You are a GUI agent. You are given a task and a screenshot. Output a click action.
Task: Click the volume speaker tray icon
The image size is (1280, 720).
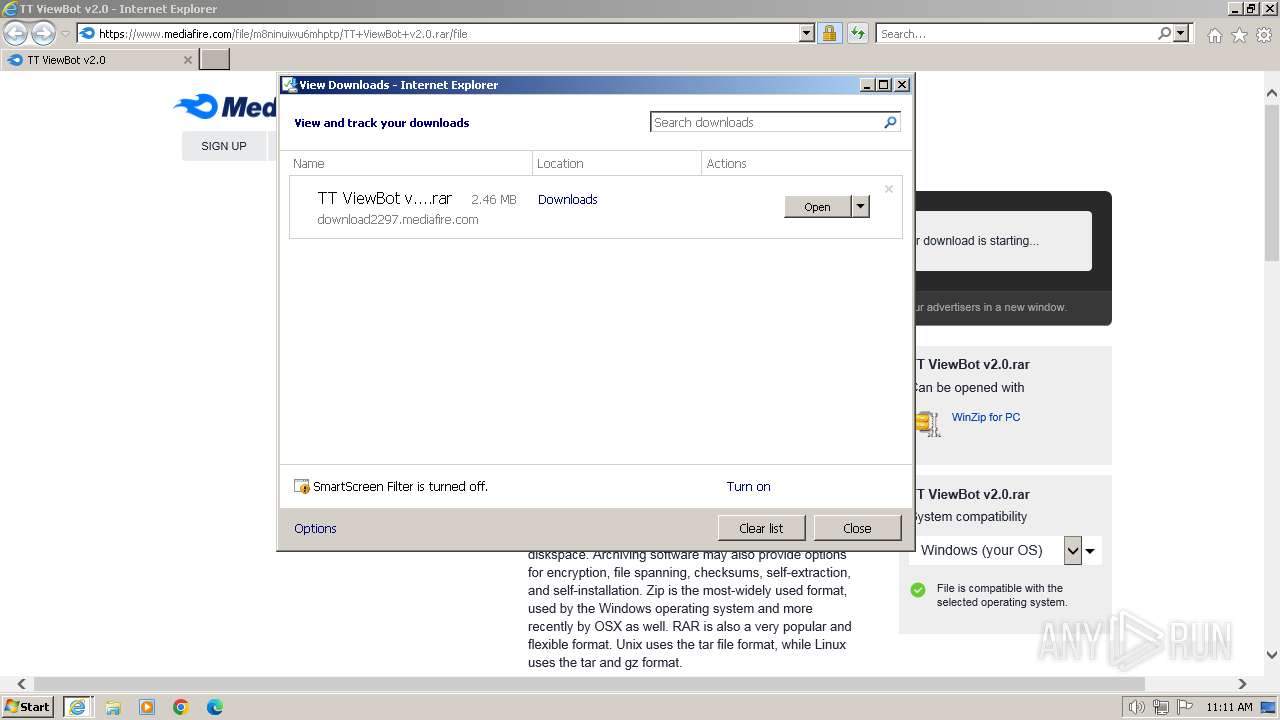click(1137, 707)
